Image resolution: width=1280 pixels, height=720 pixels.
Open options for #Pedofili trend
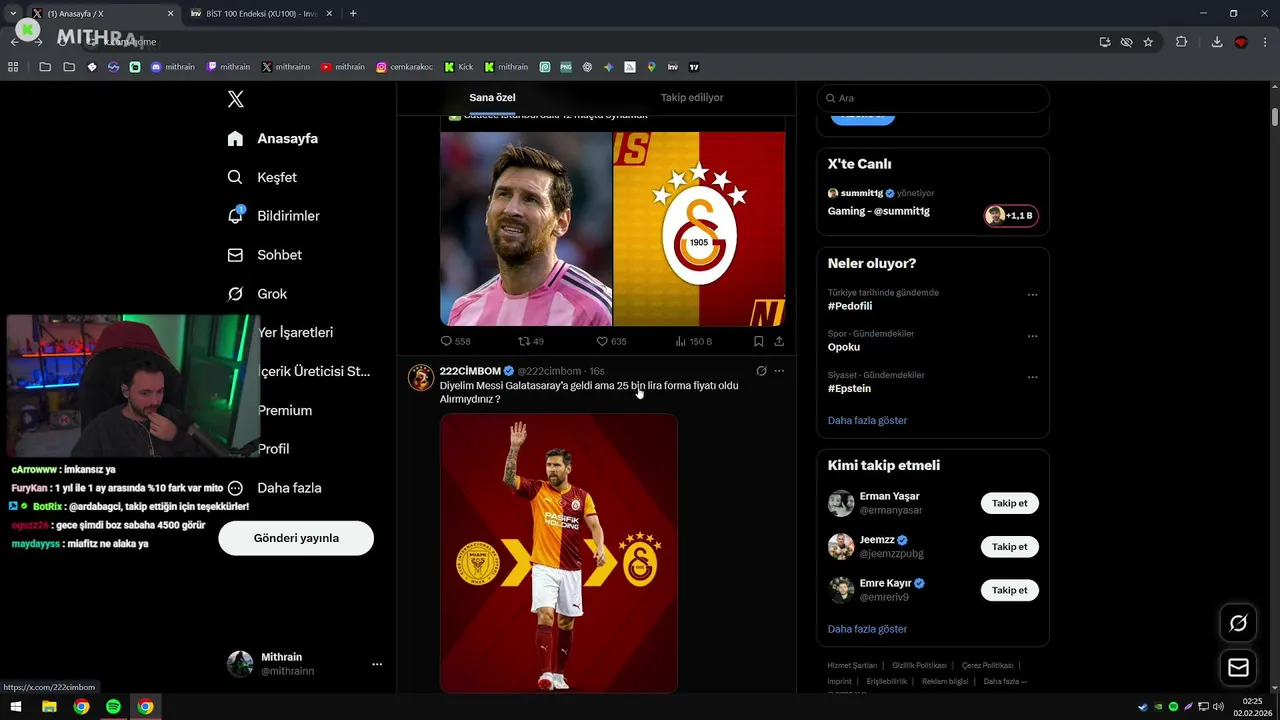[1032, 295]
